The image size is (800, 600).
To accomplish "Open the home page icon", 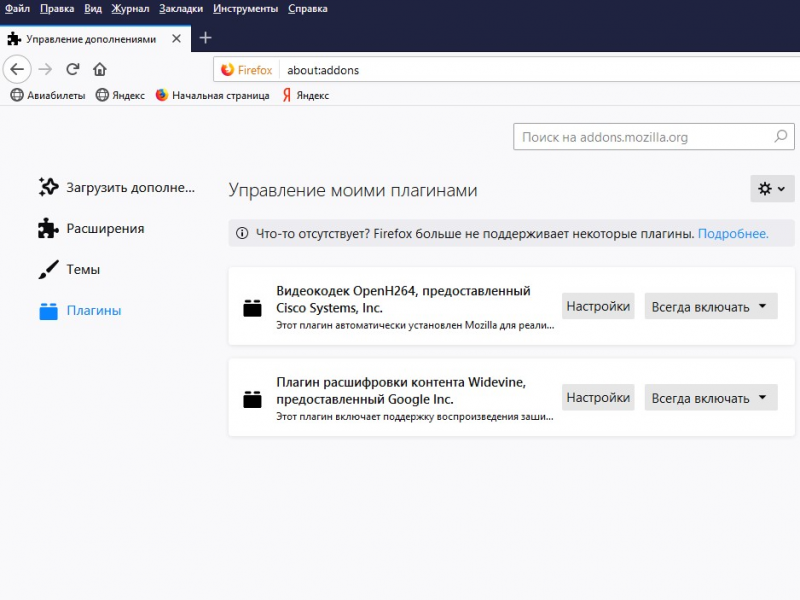I will pos(99,70).
